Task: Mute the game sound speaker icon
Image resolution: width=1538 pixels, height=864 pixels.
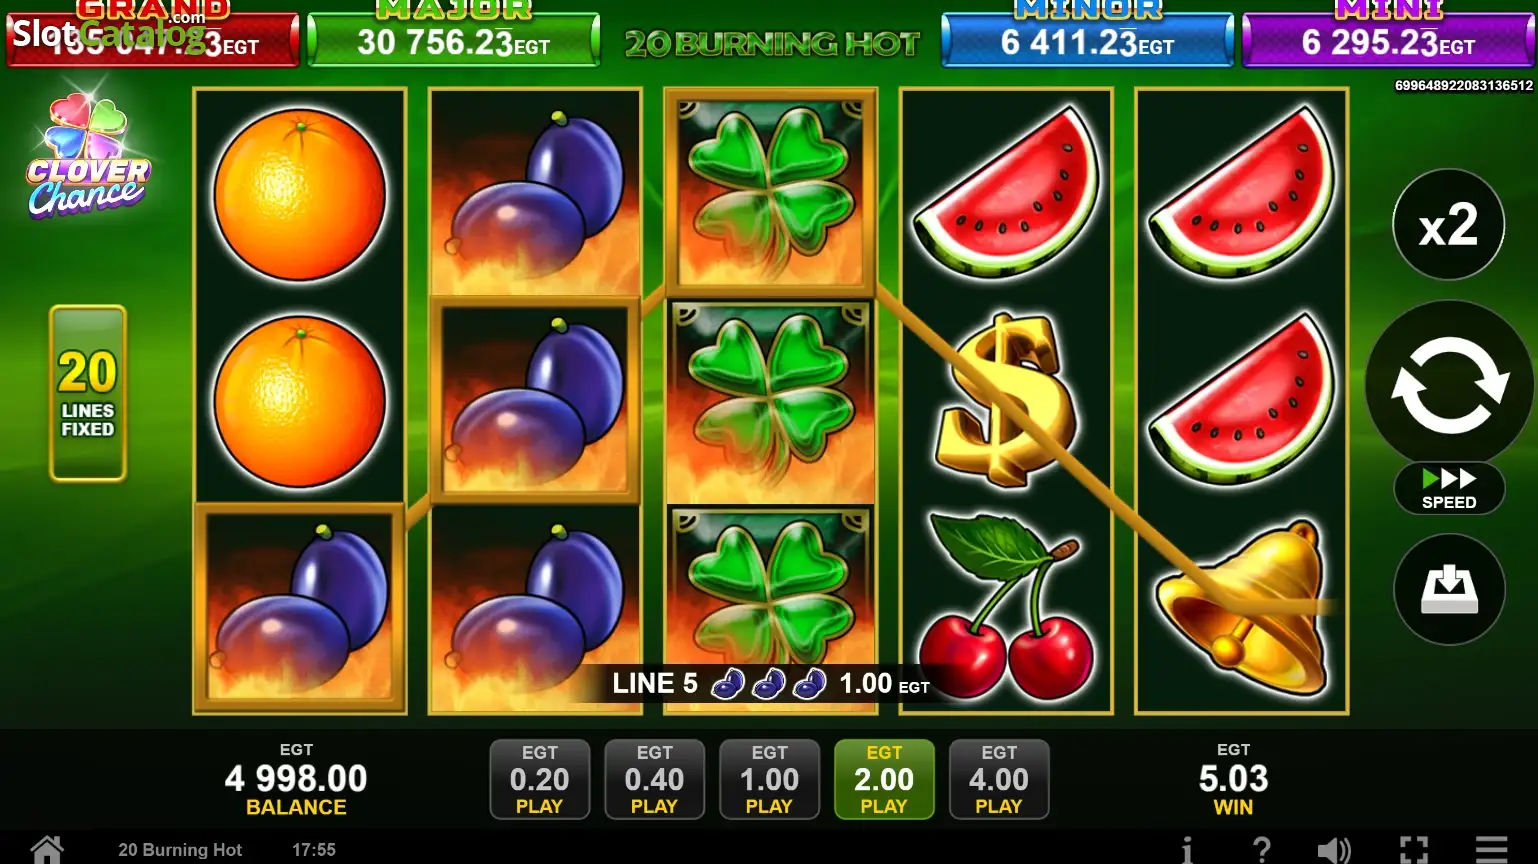Action: point(1334,850)
